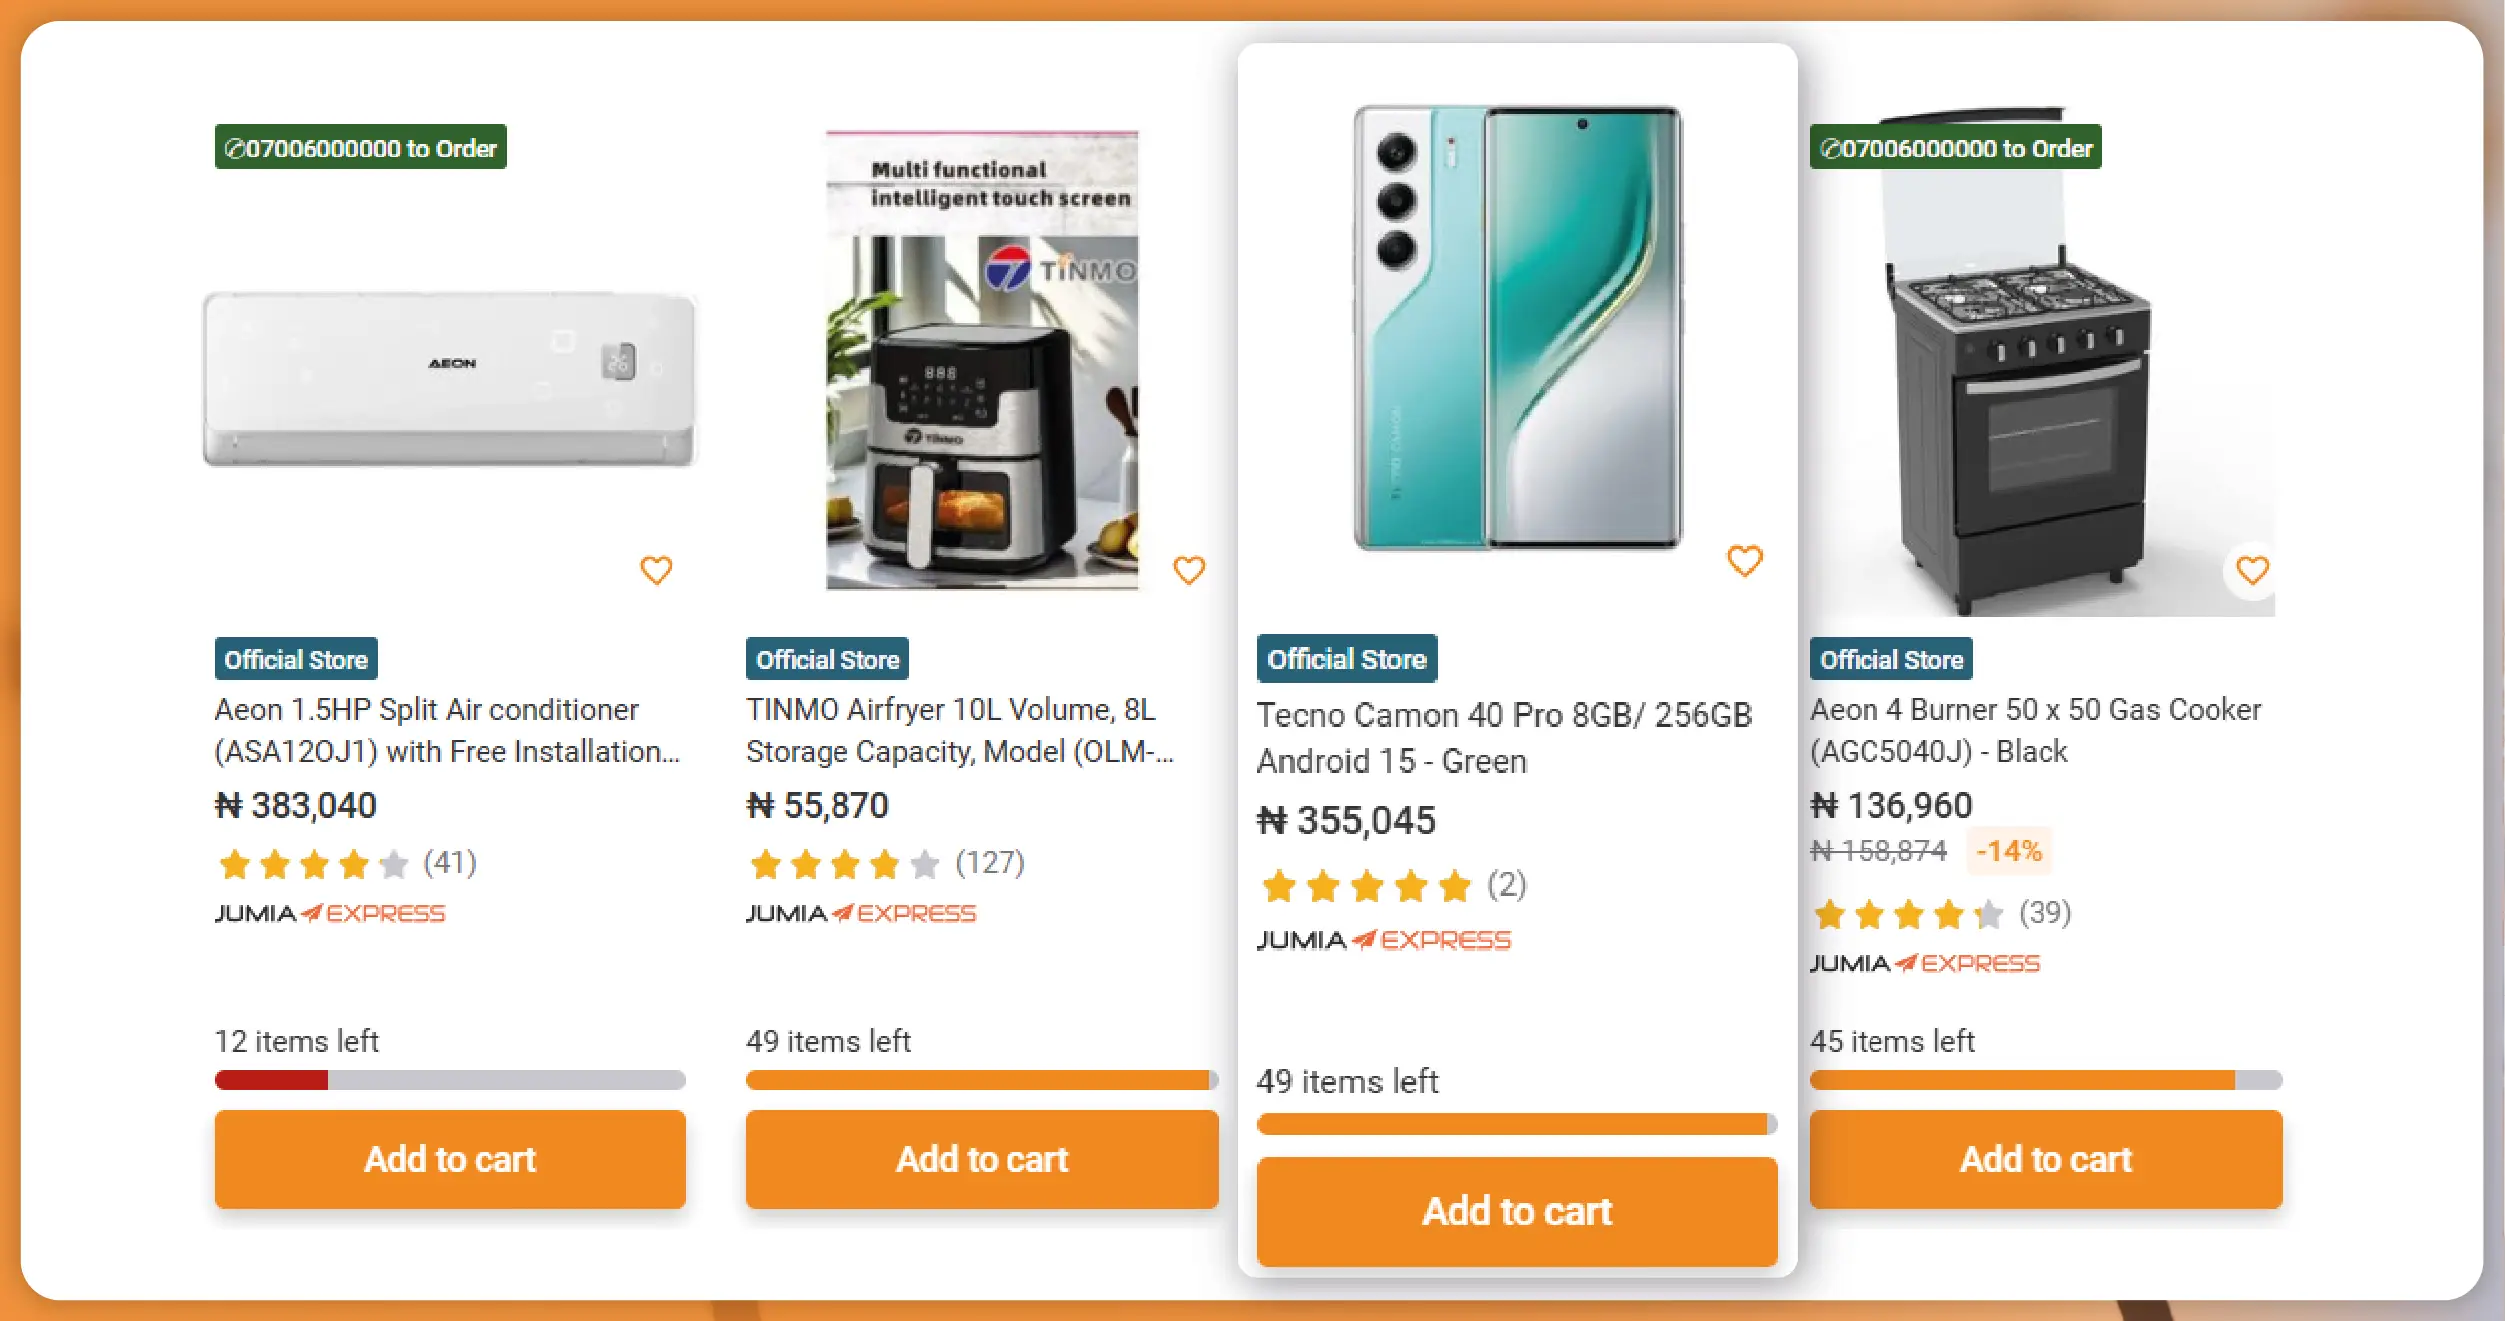The image size is (2505, 1321).
Task: Favorite the Tecno Camon 40 Pro
Action: coord(1744,561)
